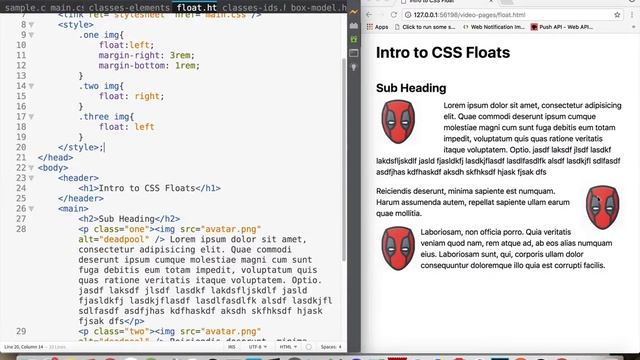This screenshot has height=360, width=640.
Task: Toggle the linting status circle in status bar
Action: tap(309, 347)
